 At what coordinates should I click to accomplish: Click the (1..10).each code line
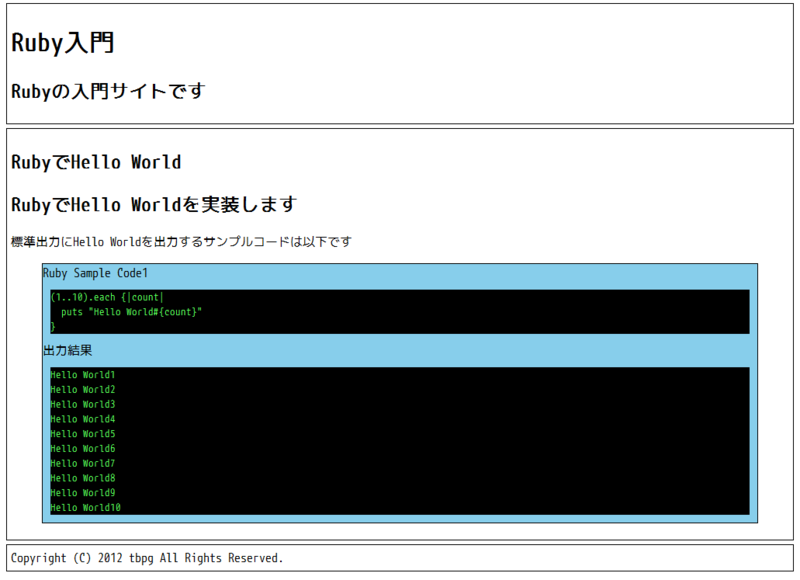click(107, 296)
